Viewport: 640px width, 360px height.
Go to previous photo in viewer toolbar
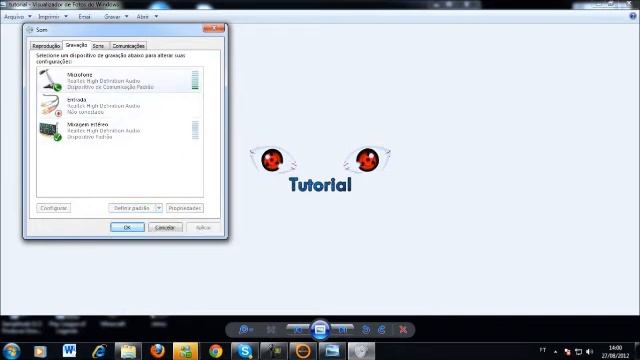(x=298, y=329)
